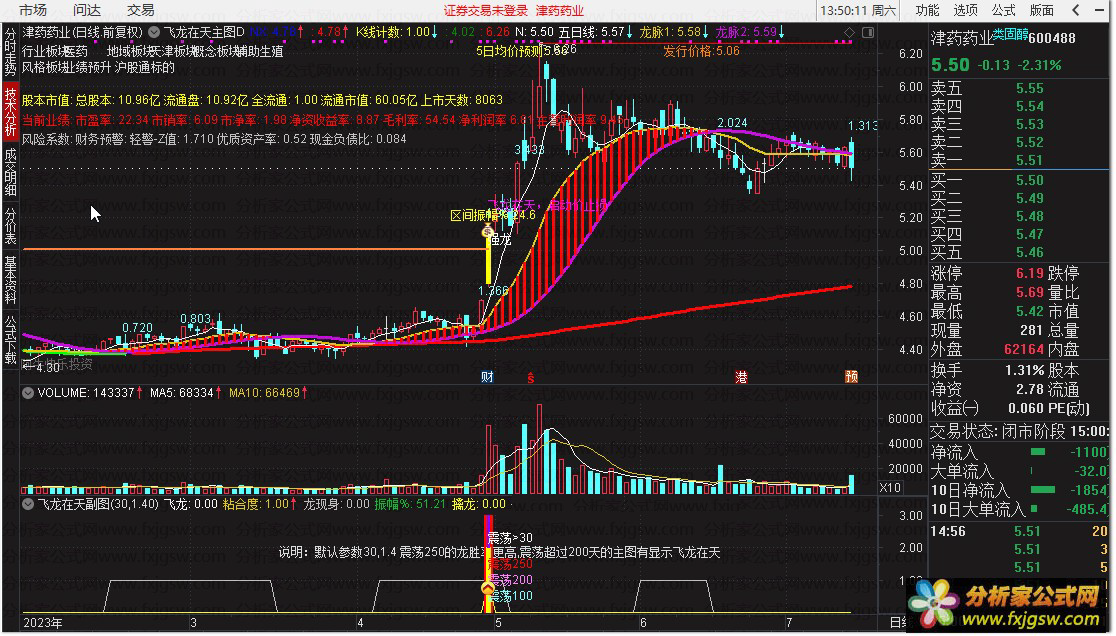
Task: Click the 最高 value 5.69
Action: pyautogui.click(x=1030, y=292)
